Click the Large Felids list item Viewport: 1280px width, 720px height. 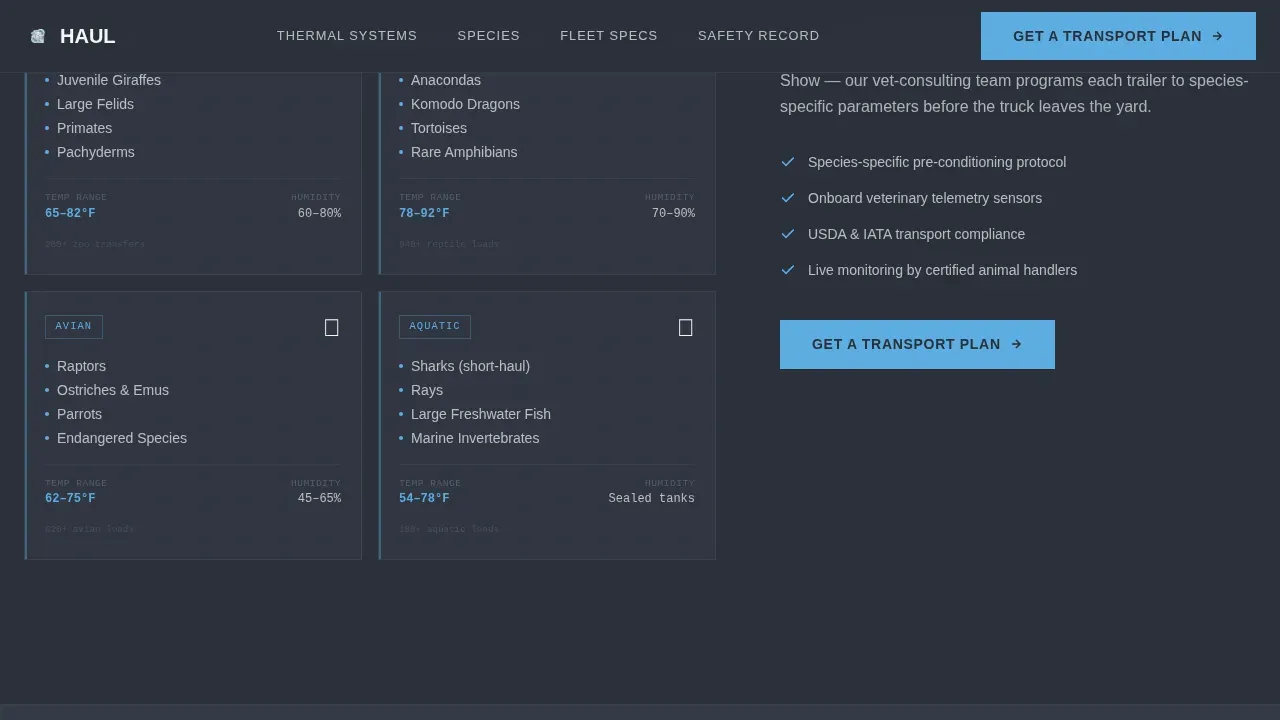point(95,104)
